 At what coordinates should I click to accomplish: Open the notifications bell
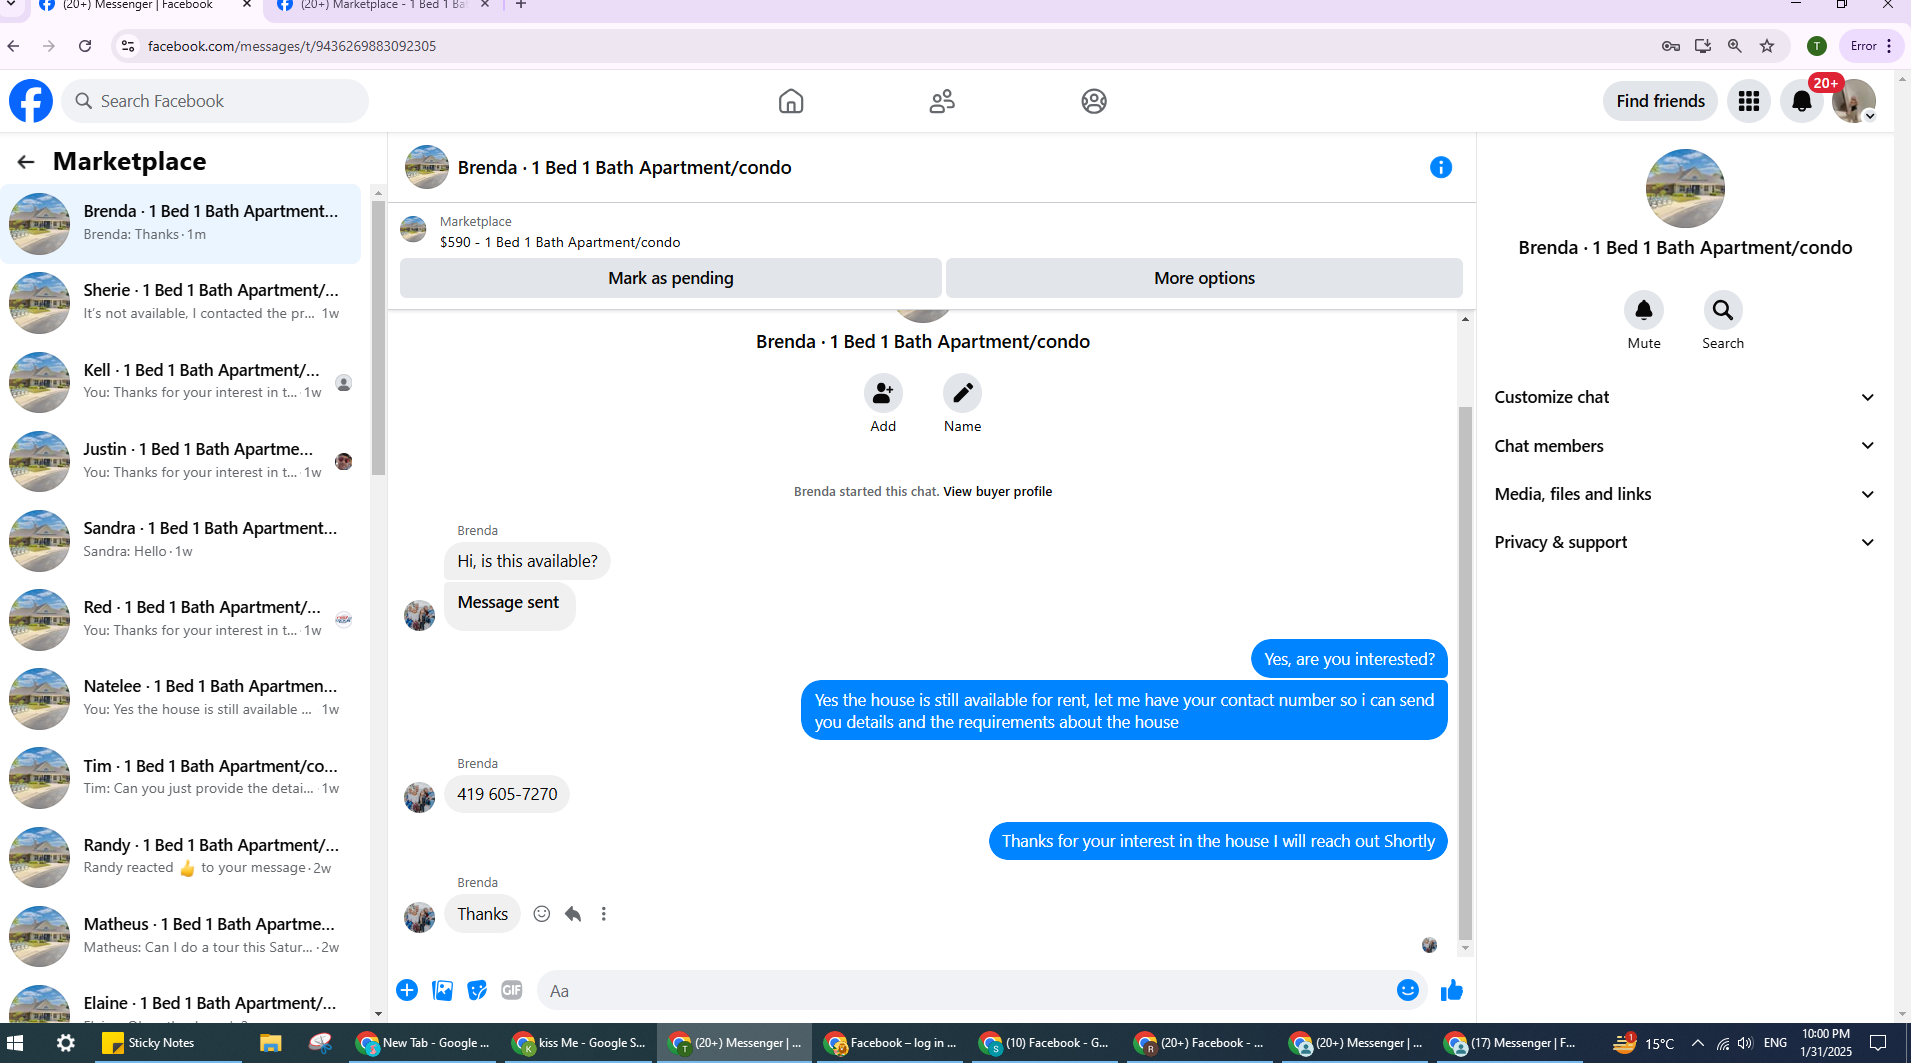(x=1802, y=101)
